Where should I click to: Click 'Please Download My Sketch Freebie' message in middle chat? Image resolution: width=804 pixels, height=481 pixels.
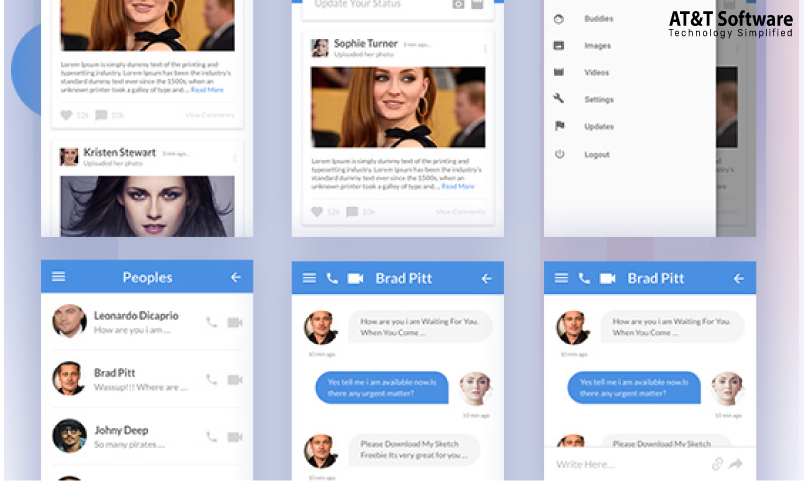point(414,450)
